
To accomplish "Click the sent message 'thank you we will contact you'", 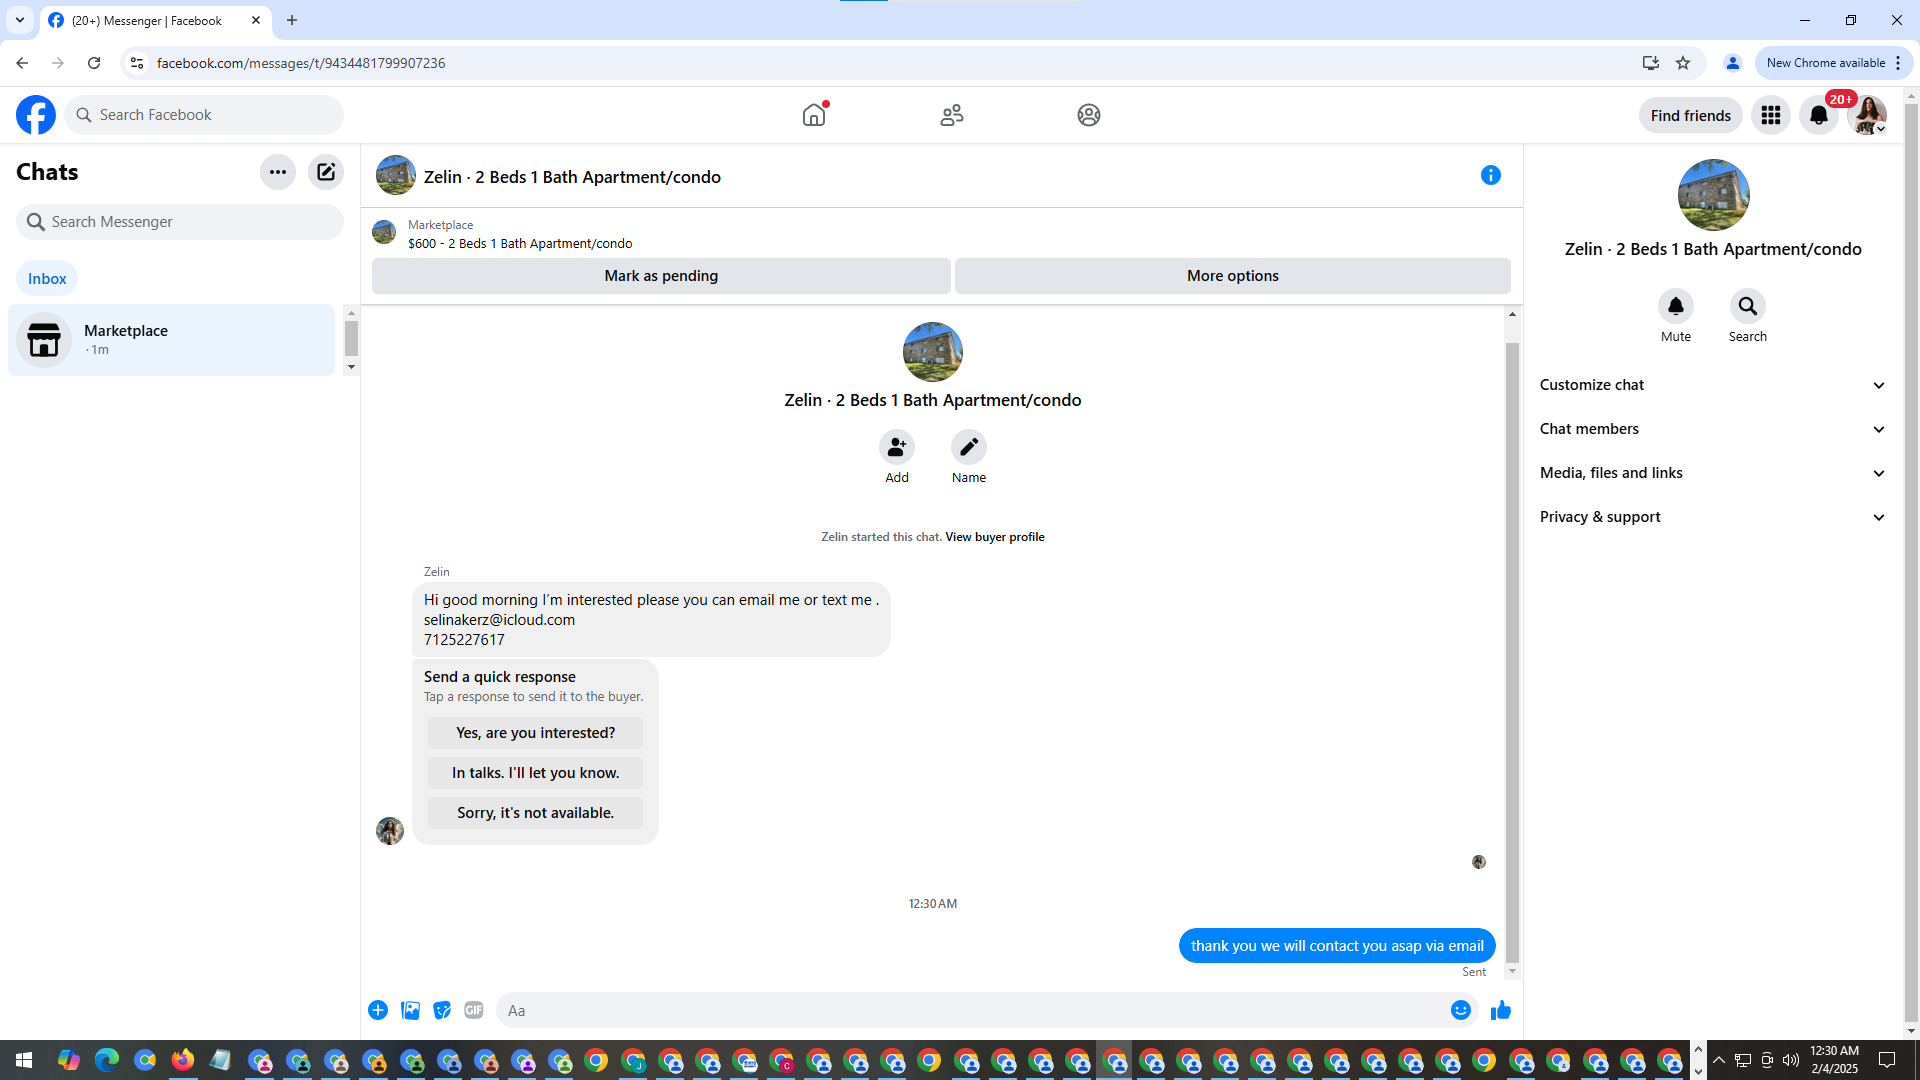I will click(1337, 946).
